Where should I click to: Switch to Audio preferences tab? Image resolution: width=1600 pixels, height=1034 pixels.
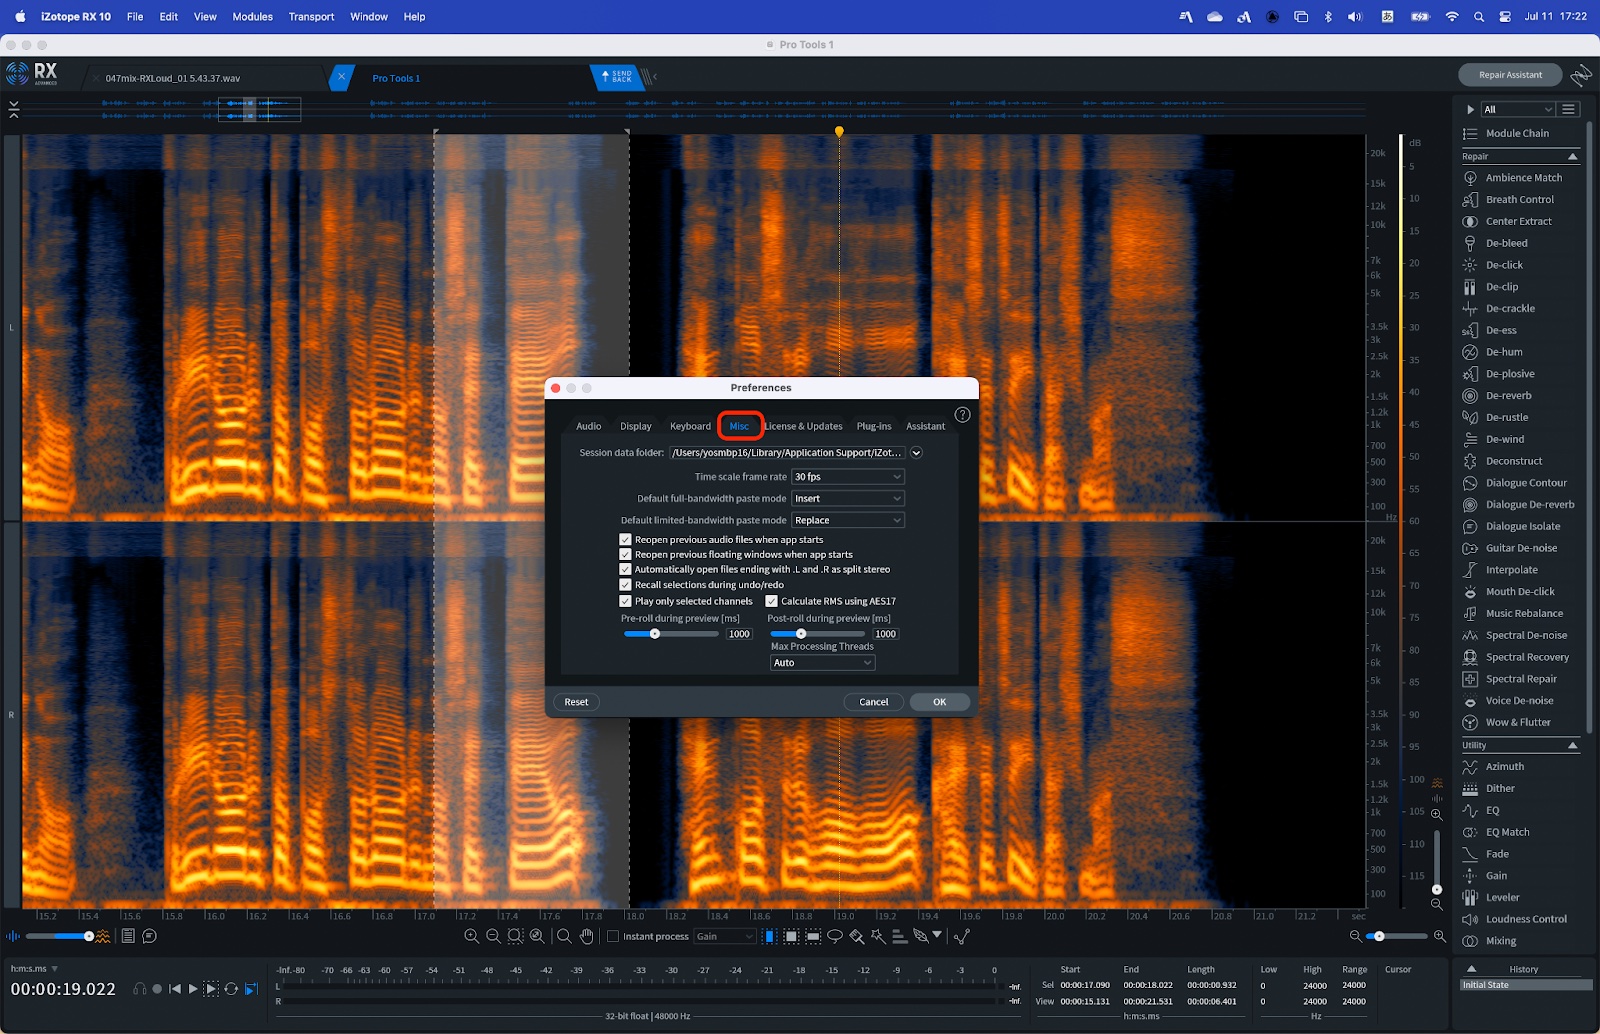coord(589,426)
